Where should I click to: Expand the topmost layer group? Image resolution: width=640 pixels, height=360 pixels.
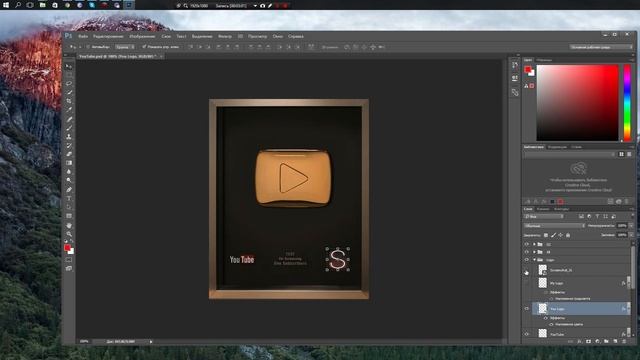point(534,244)
